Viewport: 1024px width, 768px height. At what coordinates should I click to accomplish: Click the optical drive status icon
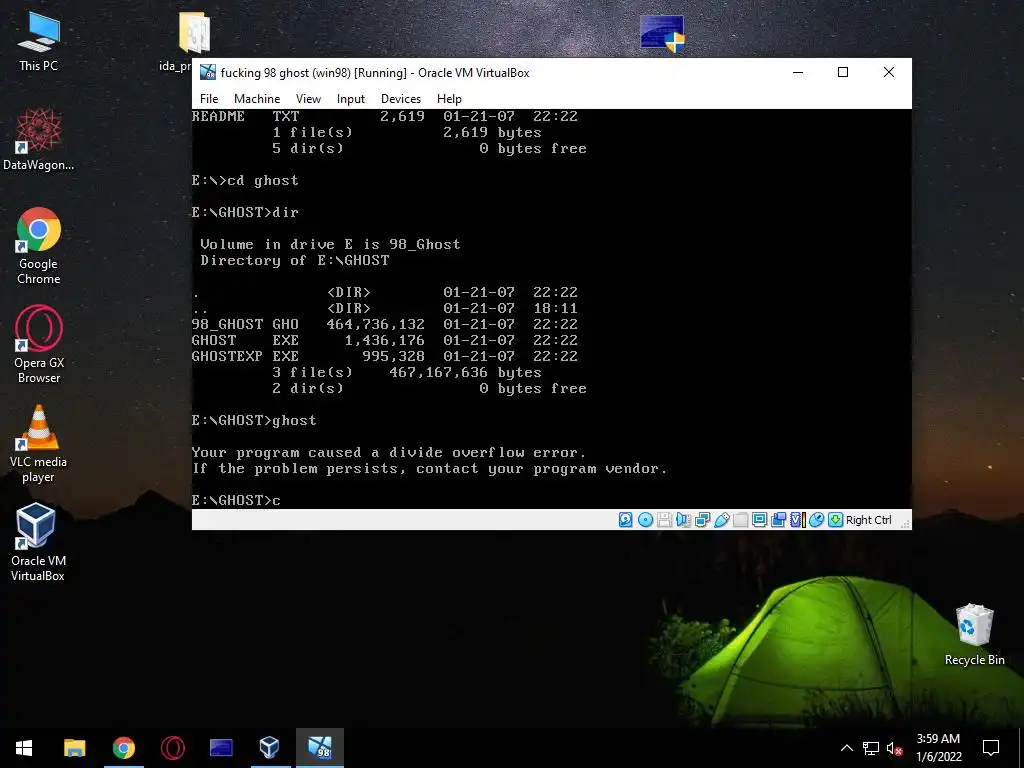(645, 520)
